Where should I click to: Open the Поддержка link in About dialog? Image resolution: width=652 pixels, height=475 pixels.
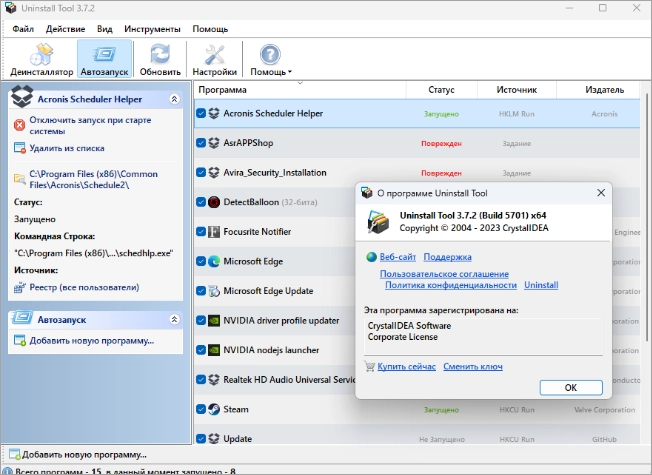447,257
